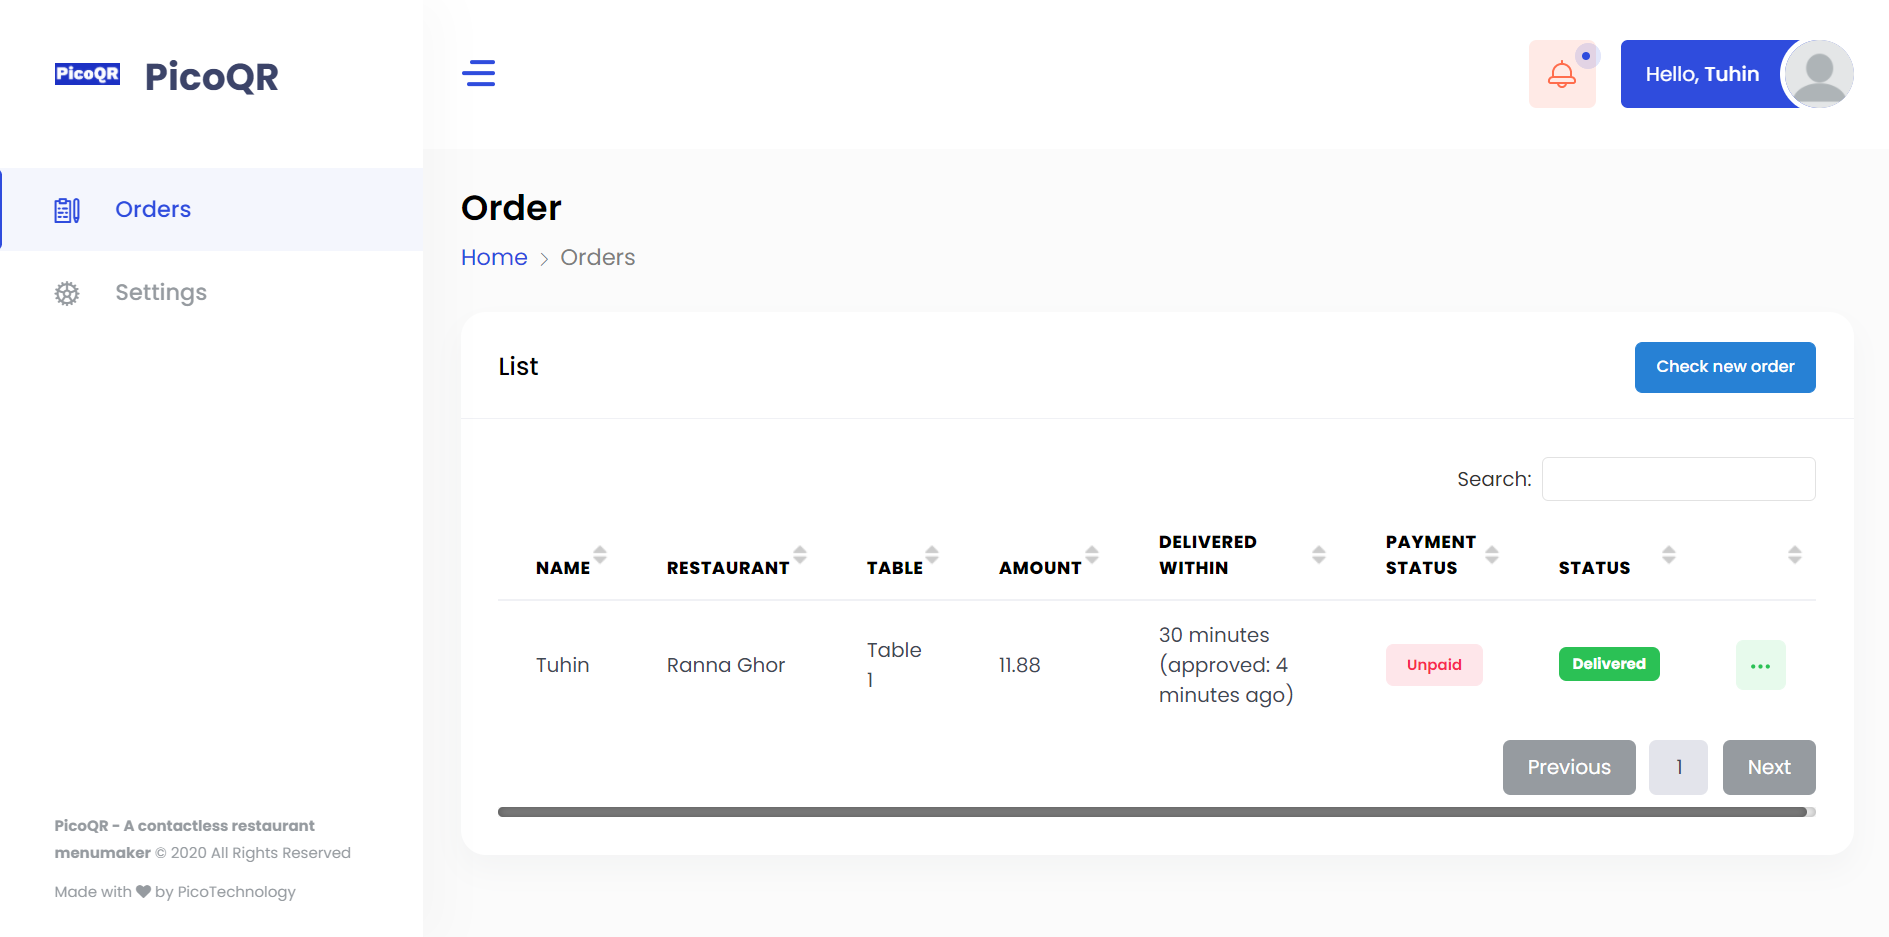The width and height of the screenshot is (1889, 937).
Task: Toggle the hamburger sidebar menu
Action: (x=478, y=74)
